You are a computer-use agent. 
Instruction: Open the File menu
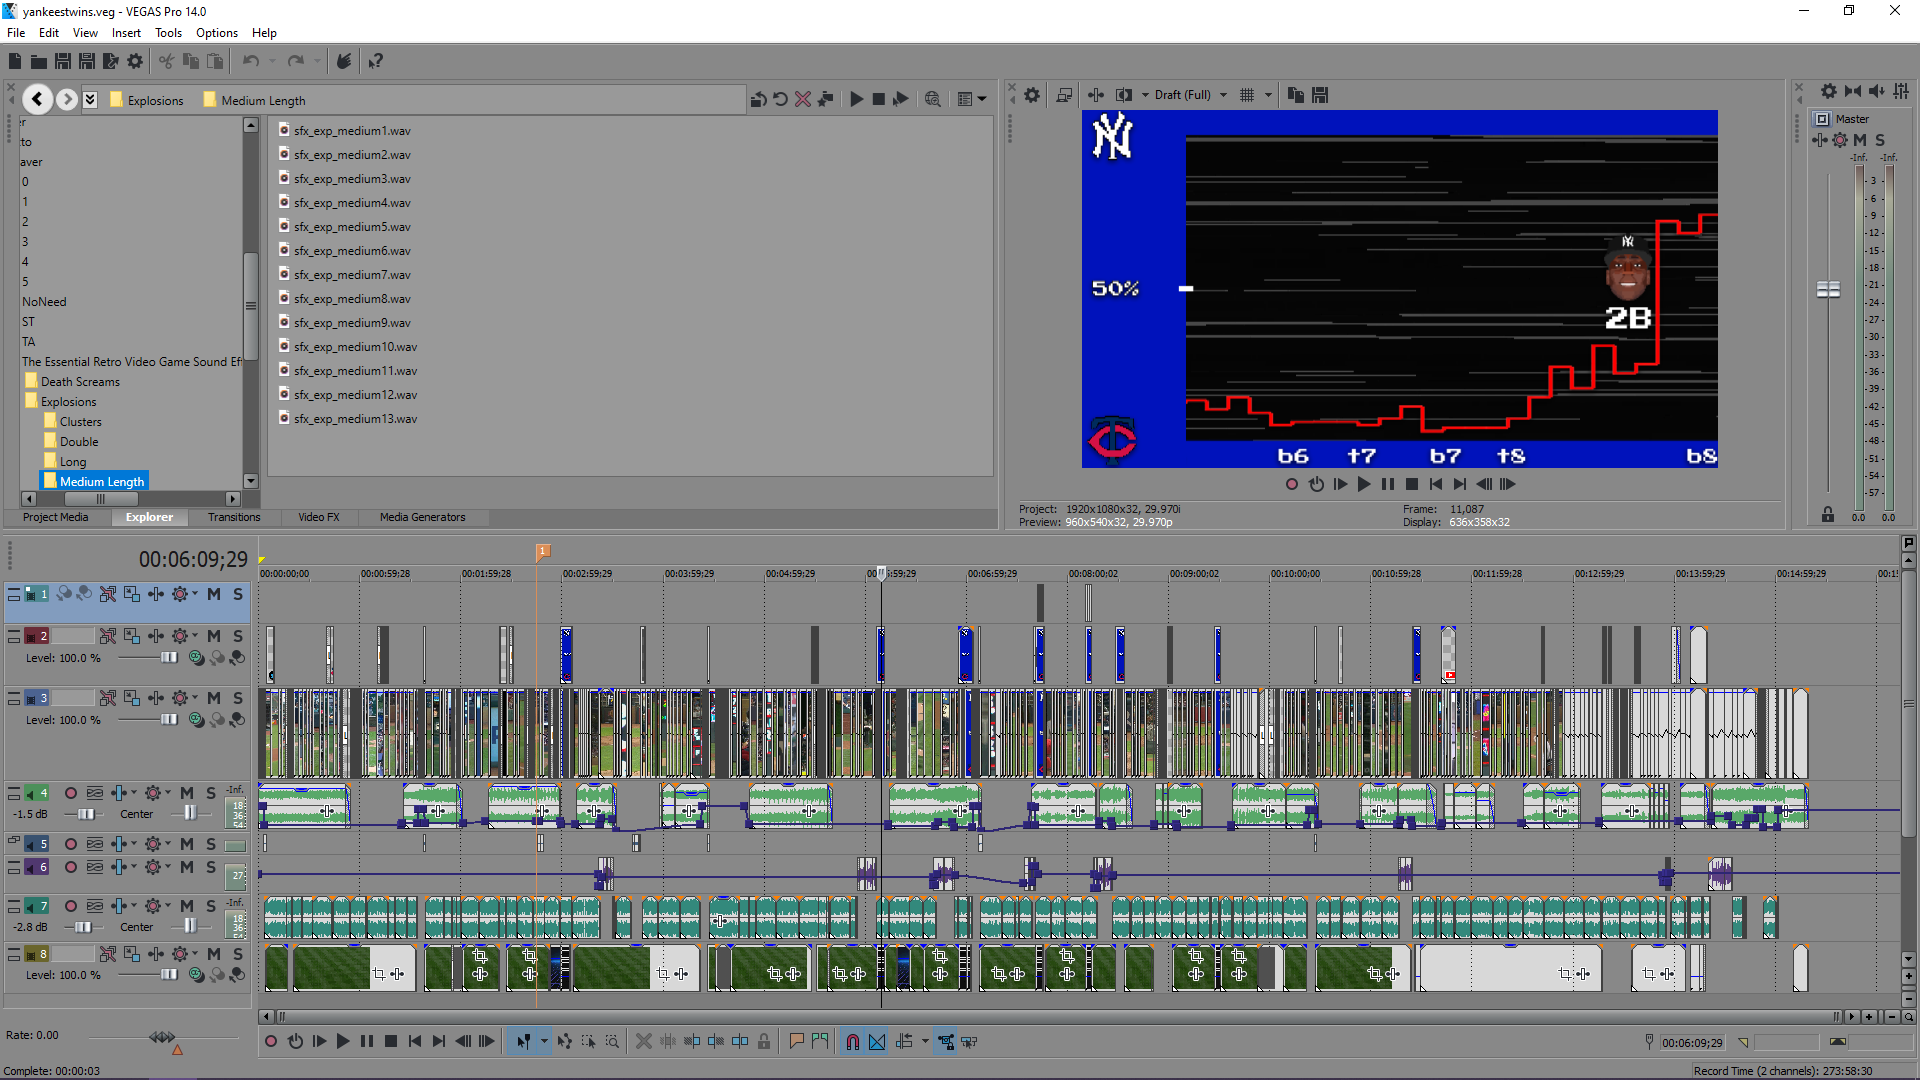(x=16, y=33)
